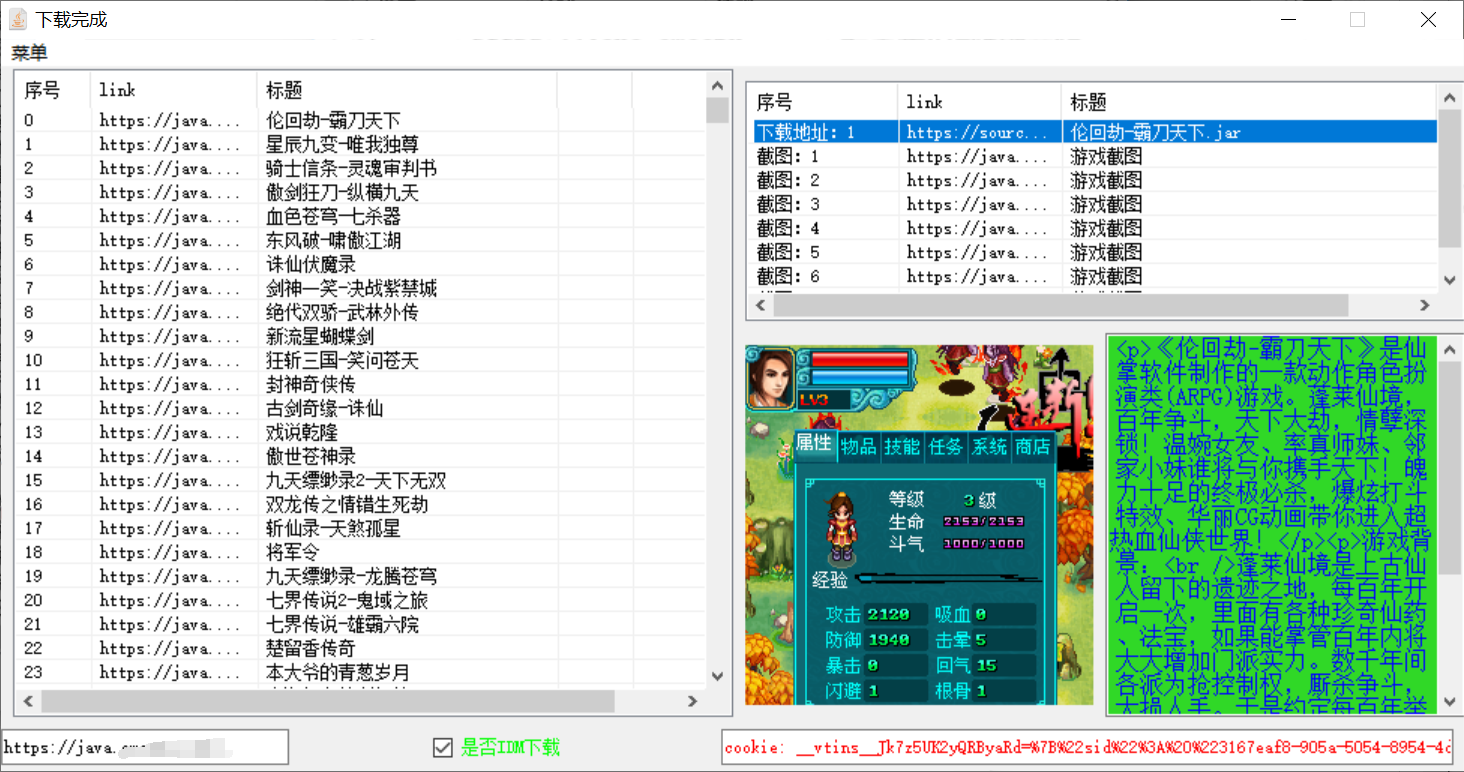Toggle the 是否IDM下载 checkbox

(442, 747)
